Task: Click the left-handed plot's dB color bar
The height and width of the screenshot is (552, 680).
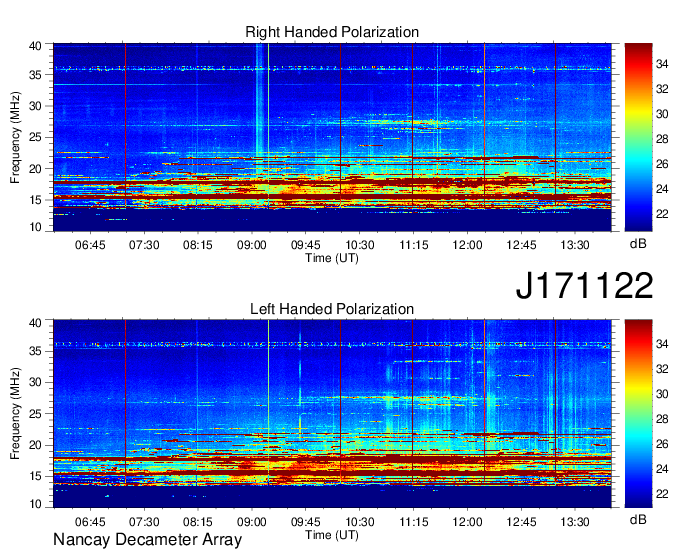Action: pyautogui.click(x=638, y=414)
